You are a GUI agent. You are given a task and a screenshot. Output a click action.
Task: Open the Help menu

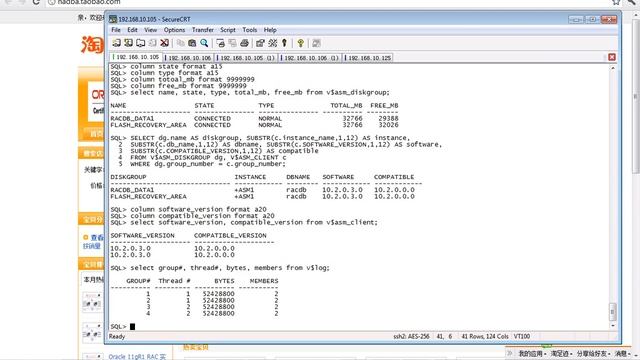pyautogui.click(x=270, y=30)
